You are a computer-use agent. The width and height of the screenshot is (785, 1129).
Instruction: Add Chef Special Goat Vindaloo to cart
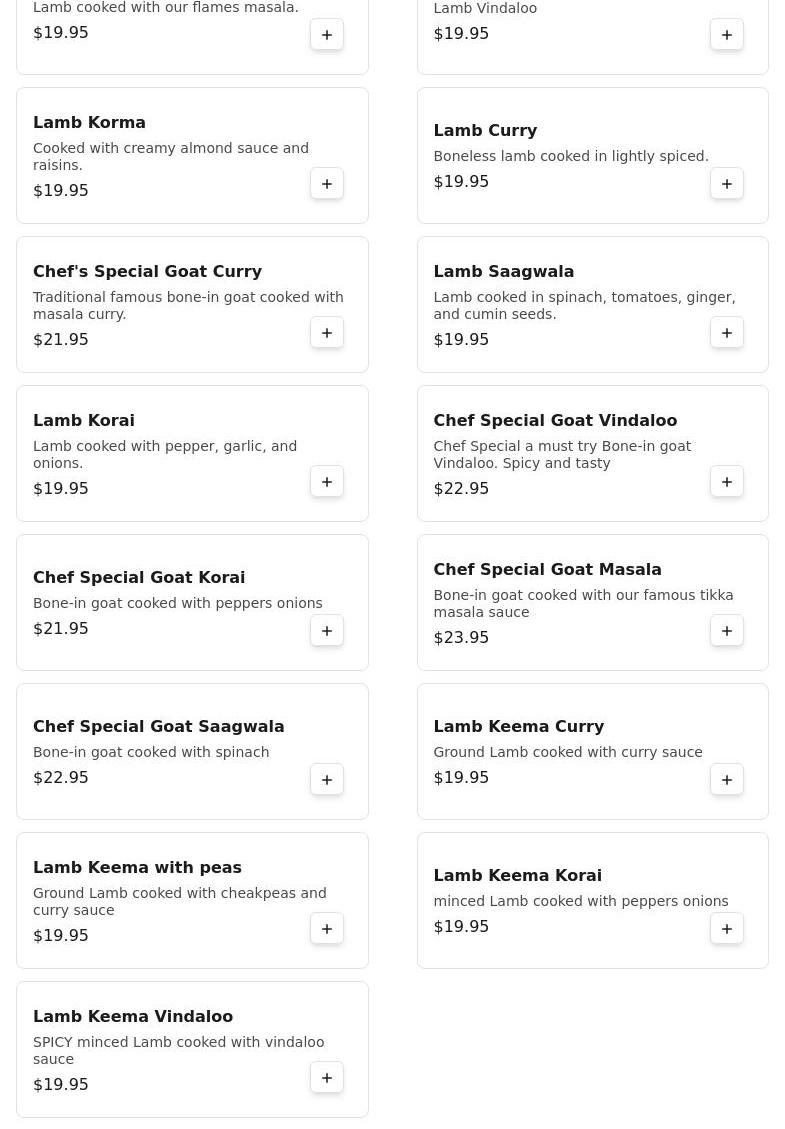coord(727,482)
